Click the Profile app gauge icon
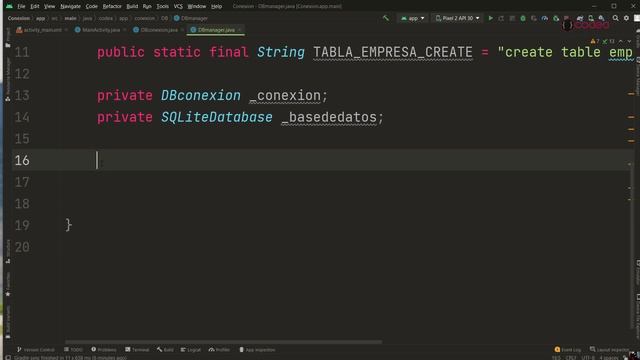This screenshot has width=640, height=360. coord(544,18)
